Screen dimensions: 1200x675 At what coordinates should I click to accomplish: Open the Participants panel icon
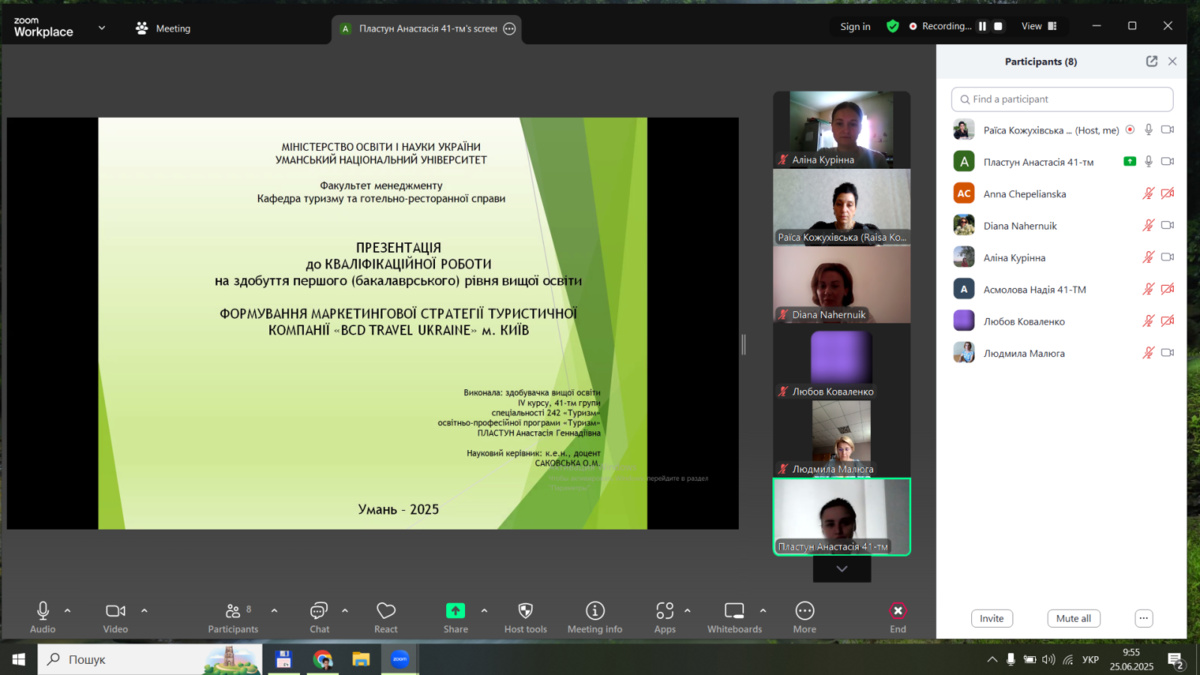tap(233, 610)
